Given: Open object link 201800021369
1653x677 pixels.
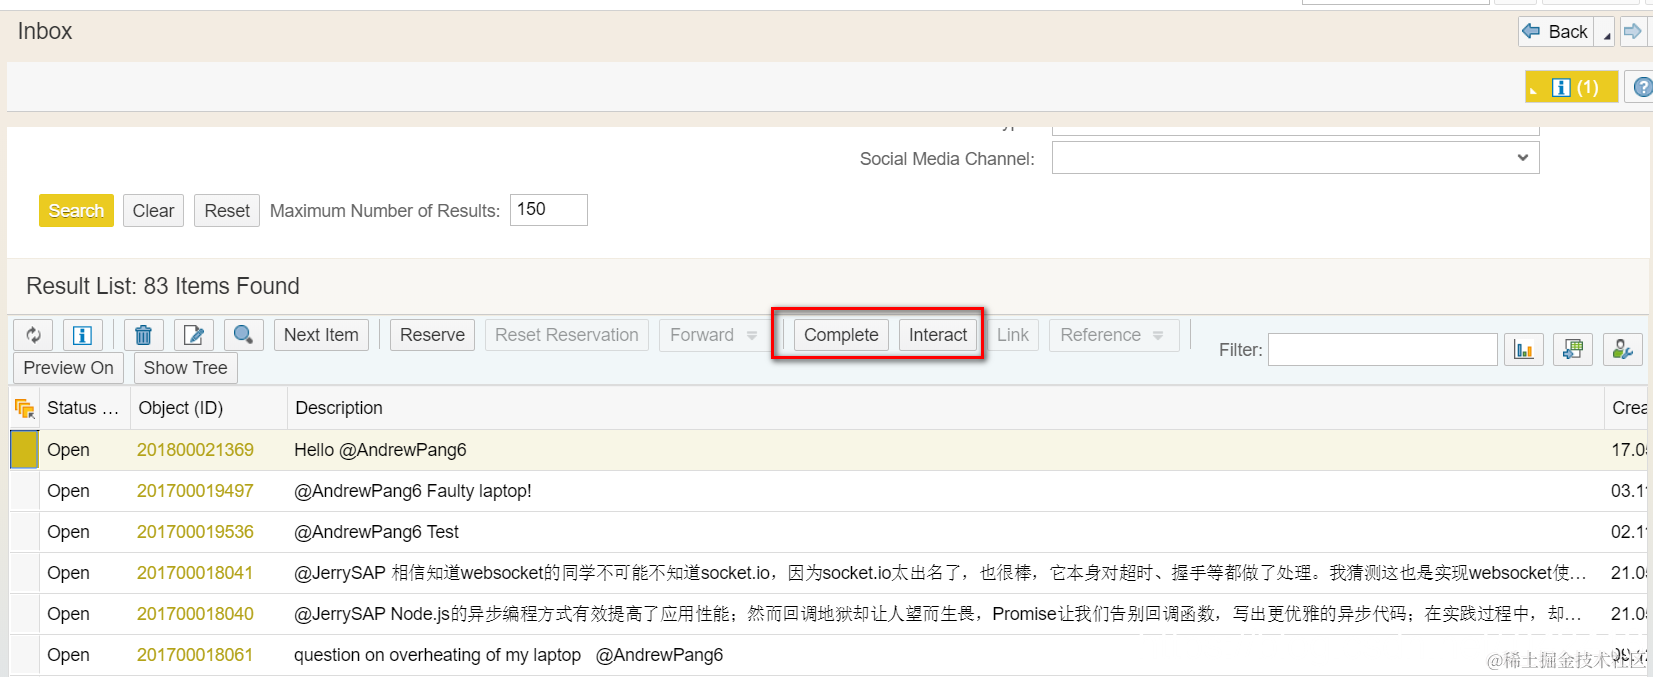Looking at the screenshot, I should pos(195,450).
